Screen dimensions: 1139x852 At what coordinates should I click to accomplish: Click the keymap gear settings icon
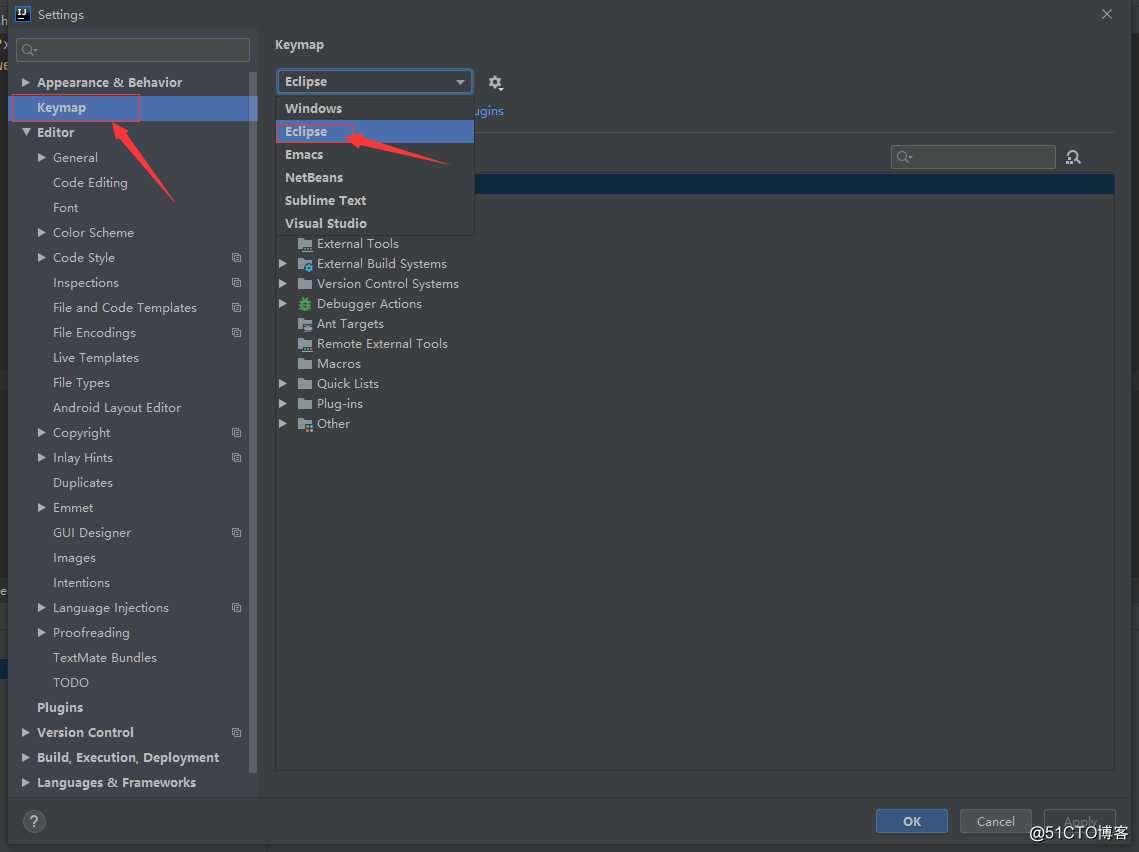[495, 83]
